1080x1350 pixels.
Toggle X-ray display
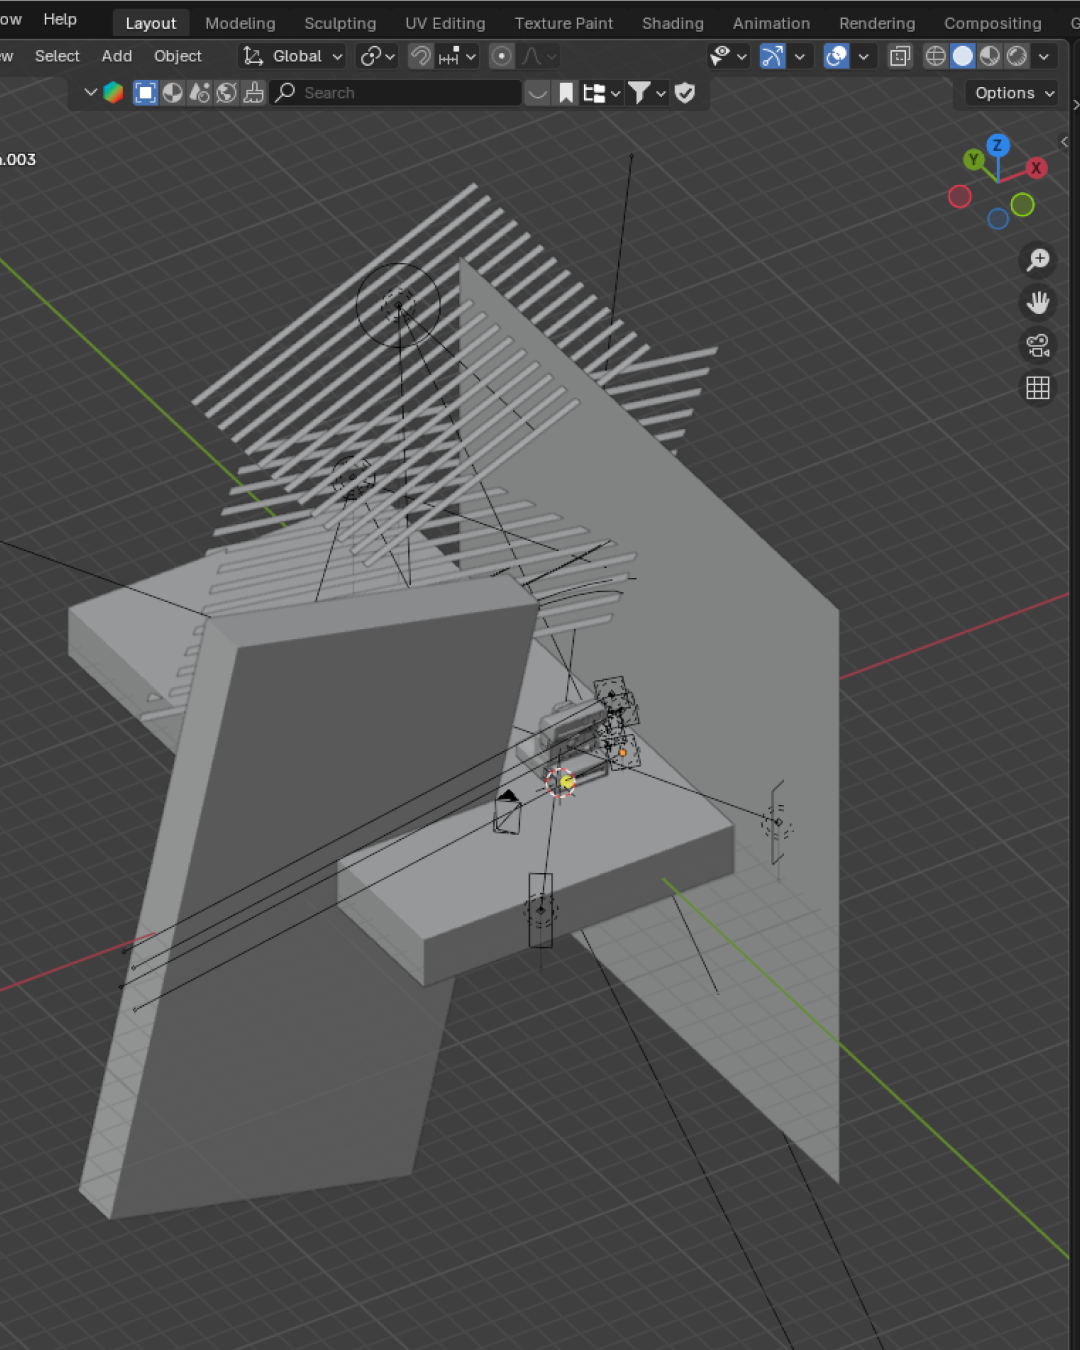900,56
